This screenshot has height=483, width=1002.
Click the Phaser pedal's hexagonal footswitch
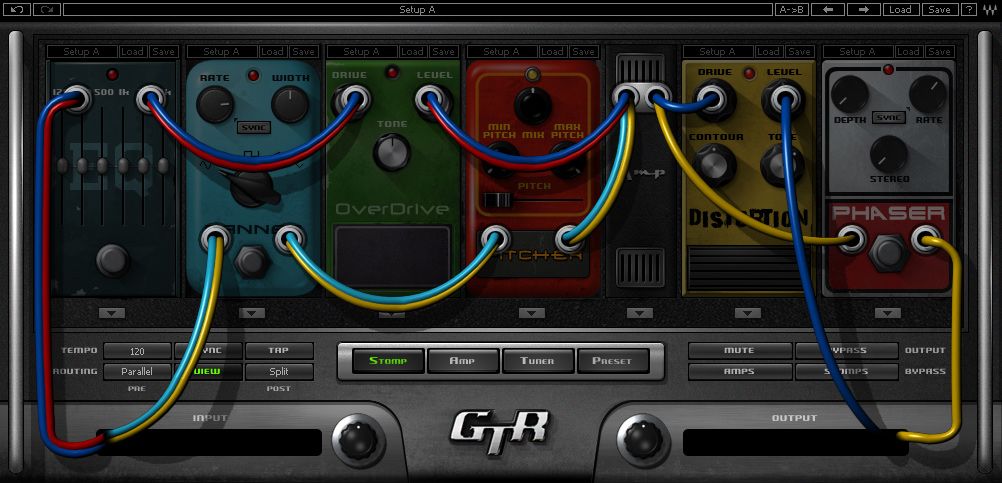(x=888, y=252)
